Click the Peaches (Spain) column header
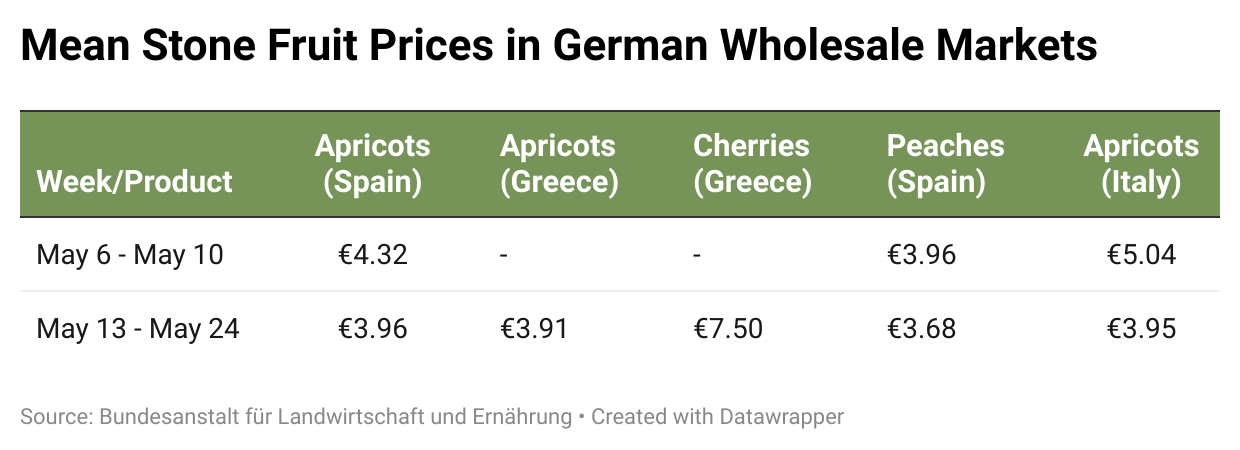This screenshot has height=450, width=1240. tap(945, 164)
